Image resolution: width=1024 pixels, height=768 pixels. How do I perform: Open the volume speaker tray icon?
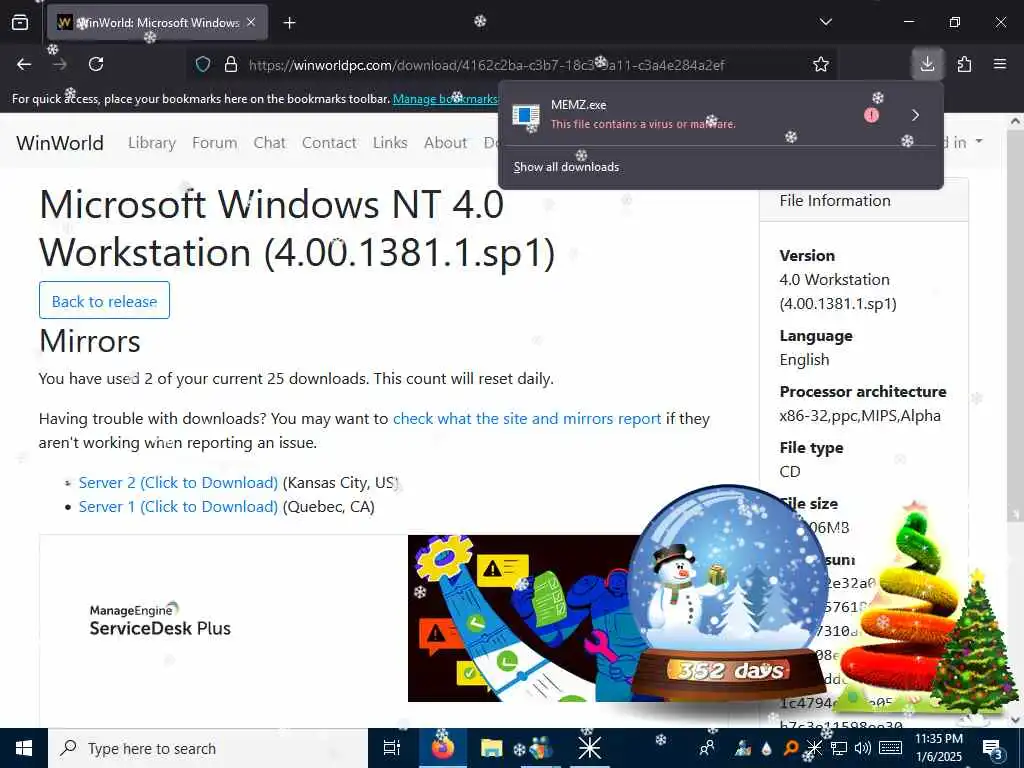863,748
